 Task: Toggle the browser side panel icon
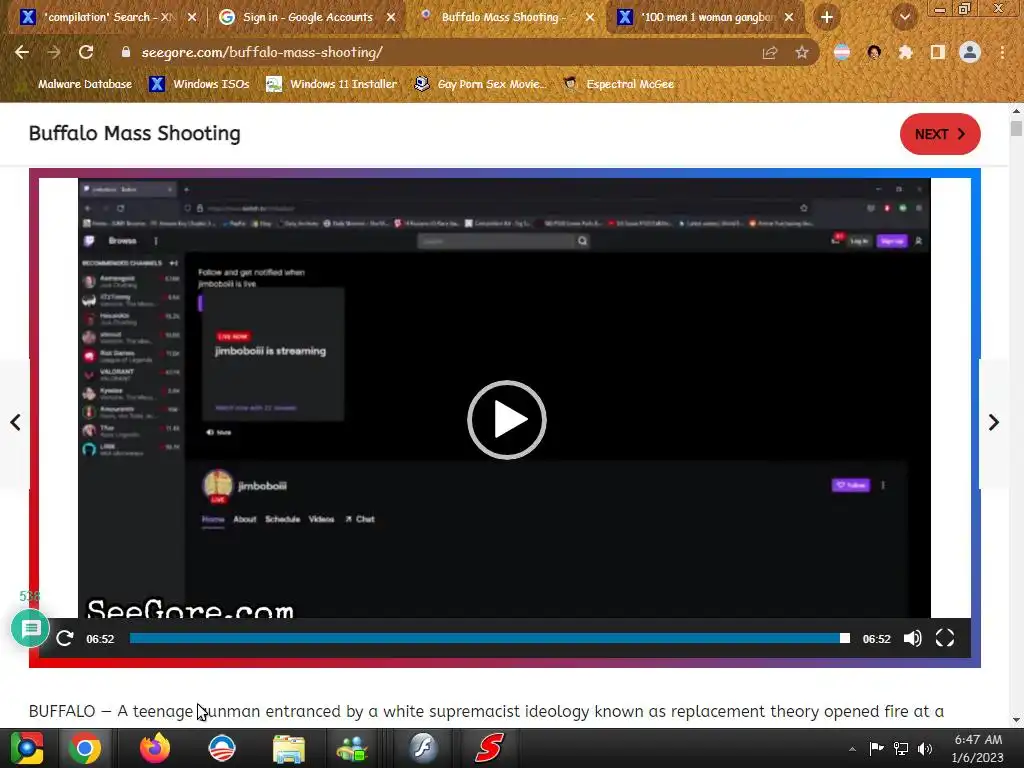tap(938, 52)
